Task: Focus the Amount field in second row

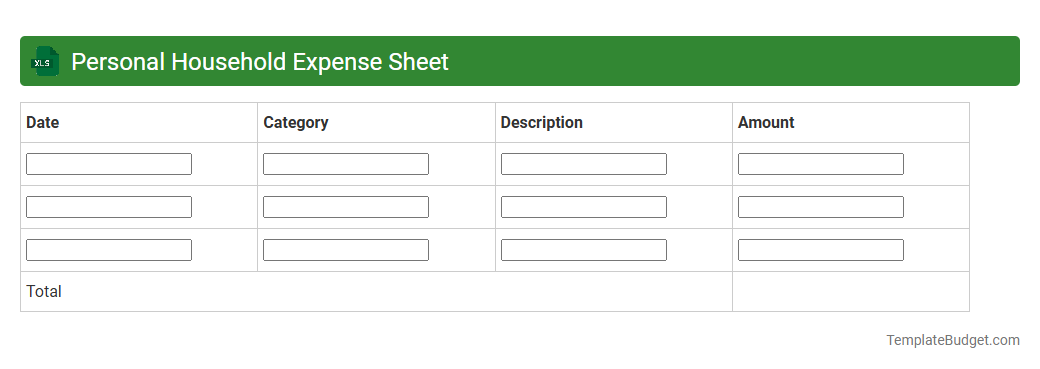Action: 820,207
